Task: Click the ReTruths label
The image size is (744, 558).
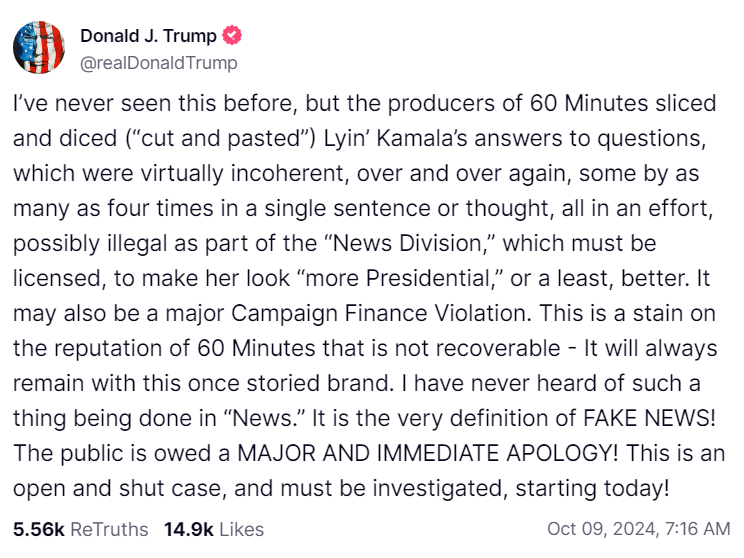Action: click(106, 528)
